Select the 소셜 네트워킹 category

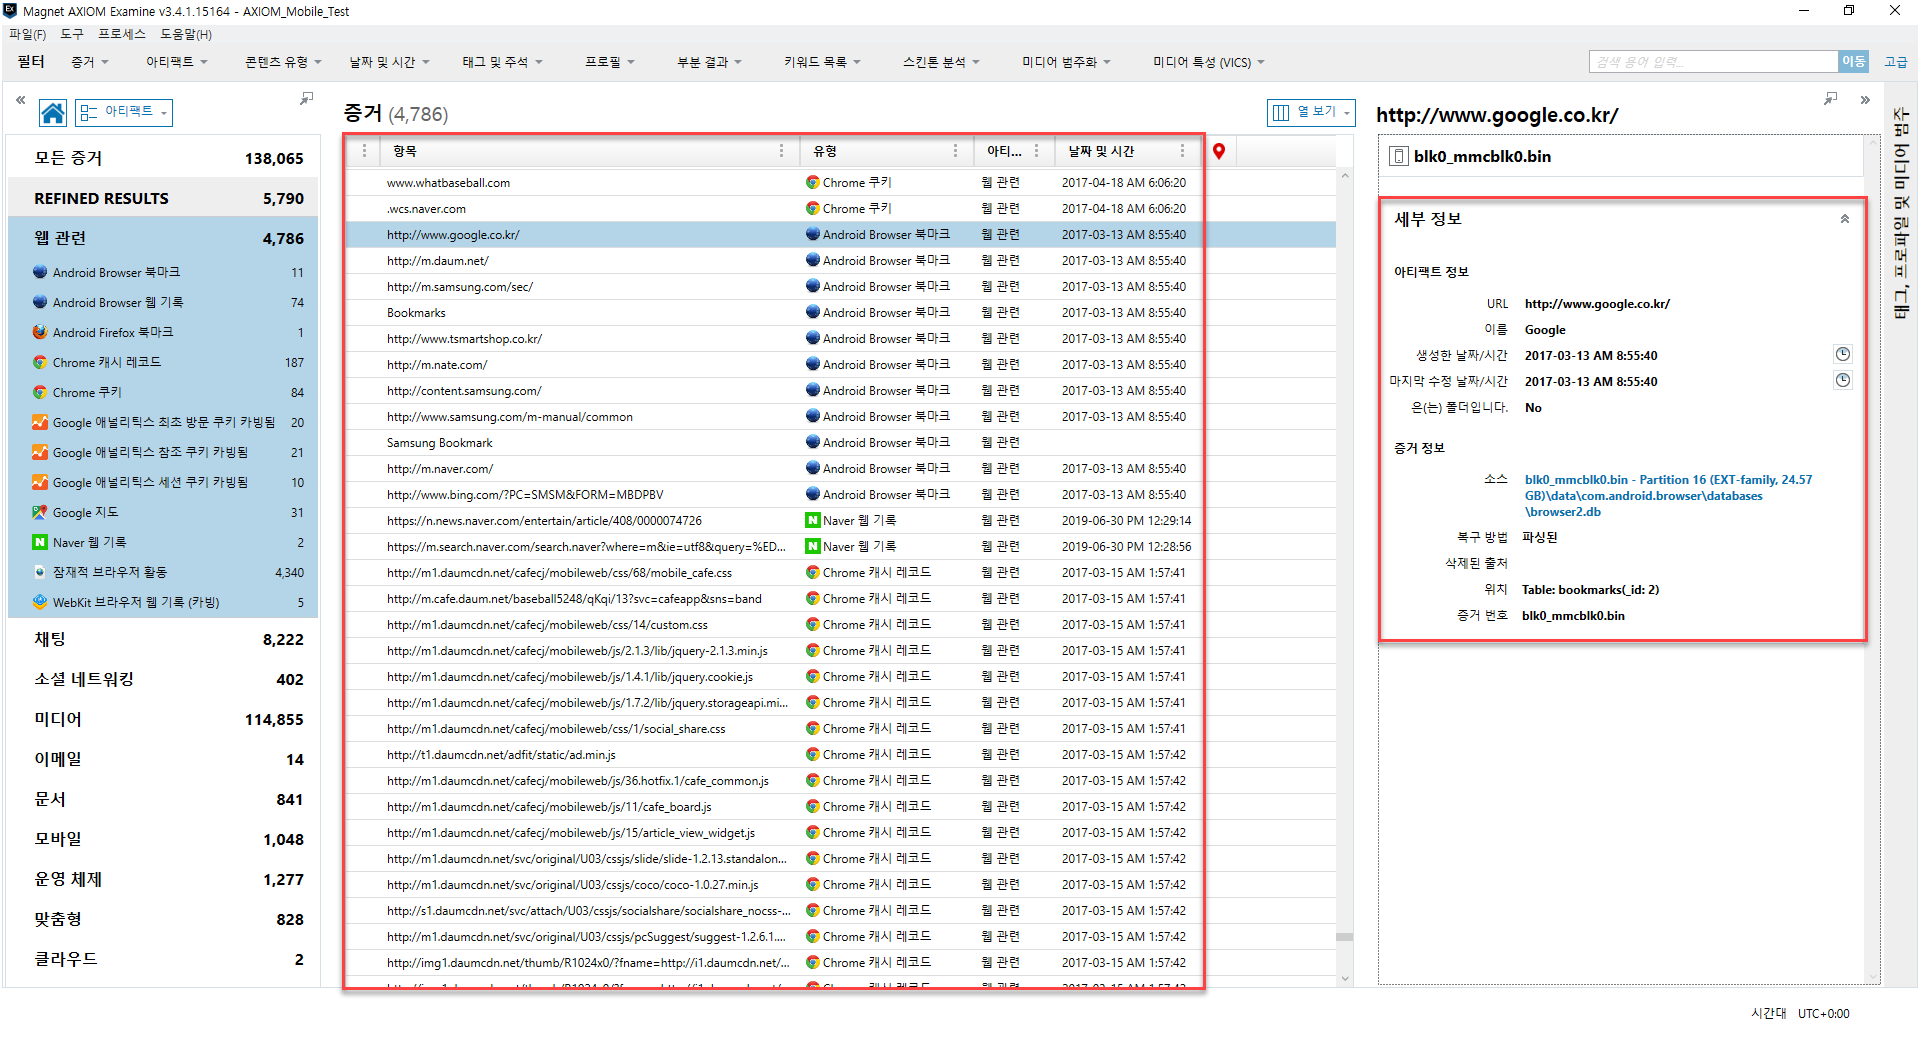(x=163, y=679)
